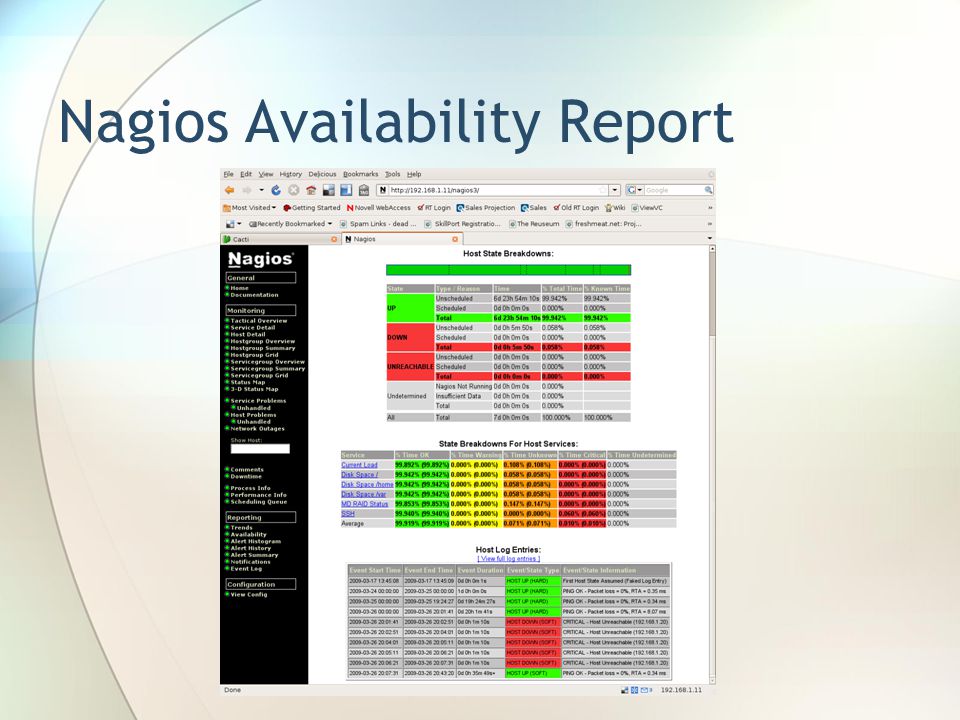This screenshot has width=960, height=720.
Task: Switch to the Cacti tab
Action: tap(279, 239)
